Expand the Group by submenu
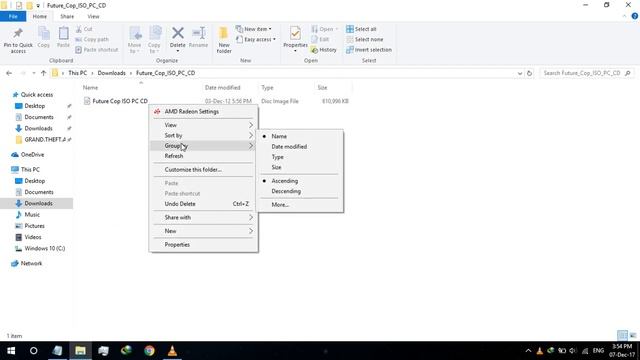Image resolution: width=640 pixels, height=360 pixels. (204, 146)
